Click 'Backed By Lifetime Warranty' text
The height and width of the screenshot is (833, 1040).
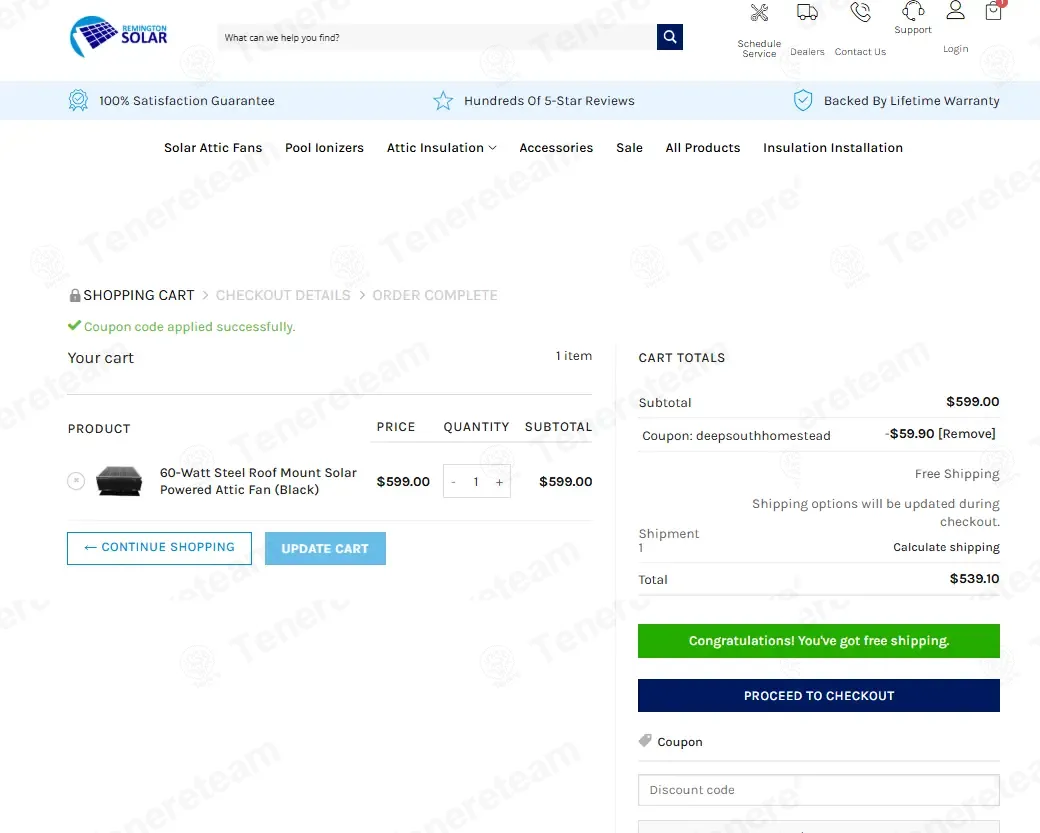pyautogui.click(x=911, y=101)
